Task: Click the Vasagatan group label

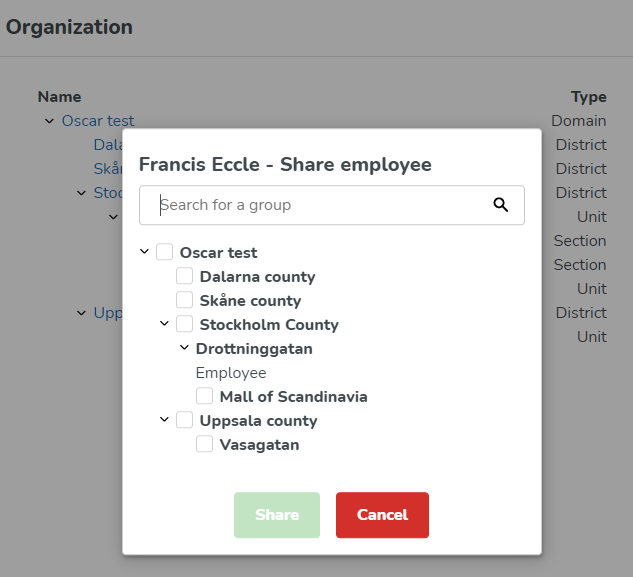Action: coord(259,445)
